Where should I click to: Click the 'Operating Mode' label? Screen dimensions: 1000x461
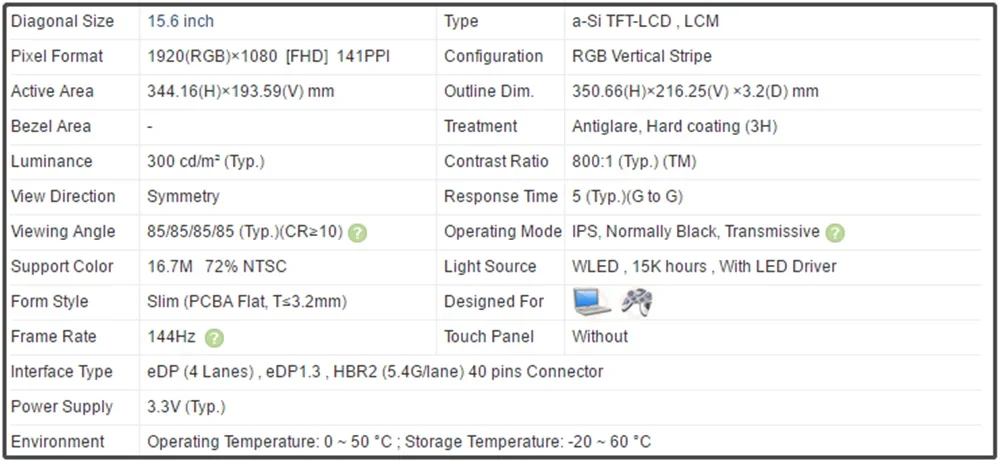pyautogui.click(x=503, y=231)
